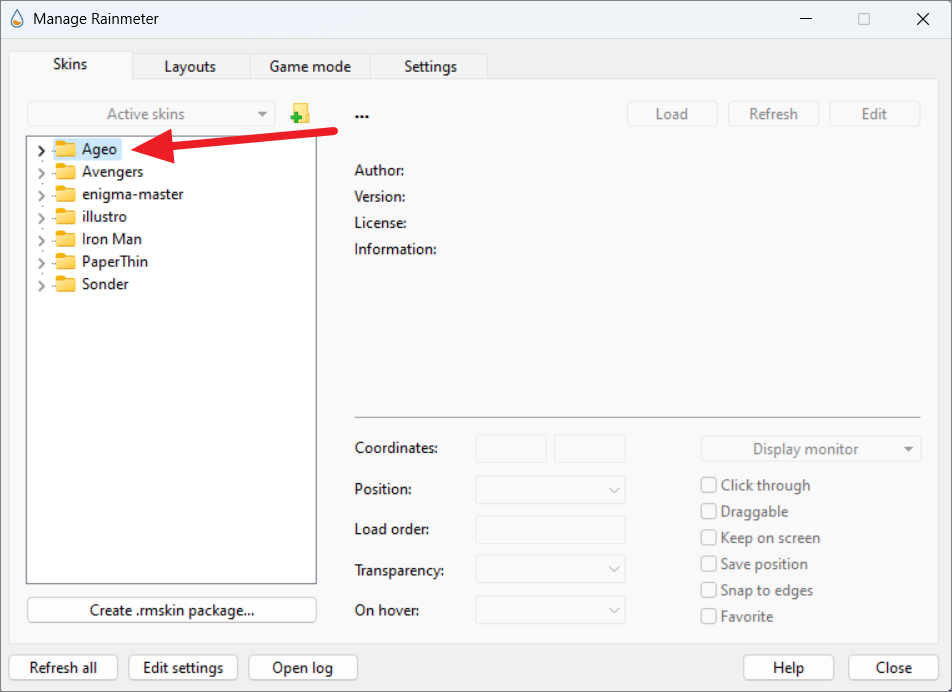952x692 pixels.
Task: Expand the Avengers tree node
Action: 41,173
